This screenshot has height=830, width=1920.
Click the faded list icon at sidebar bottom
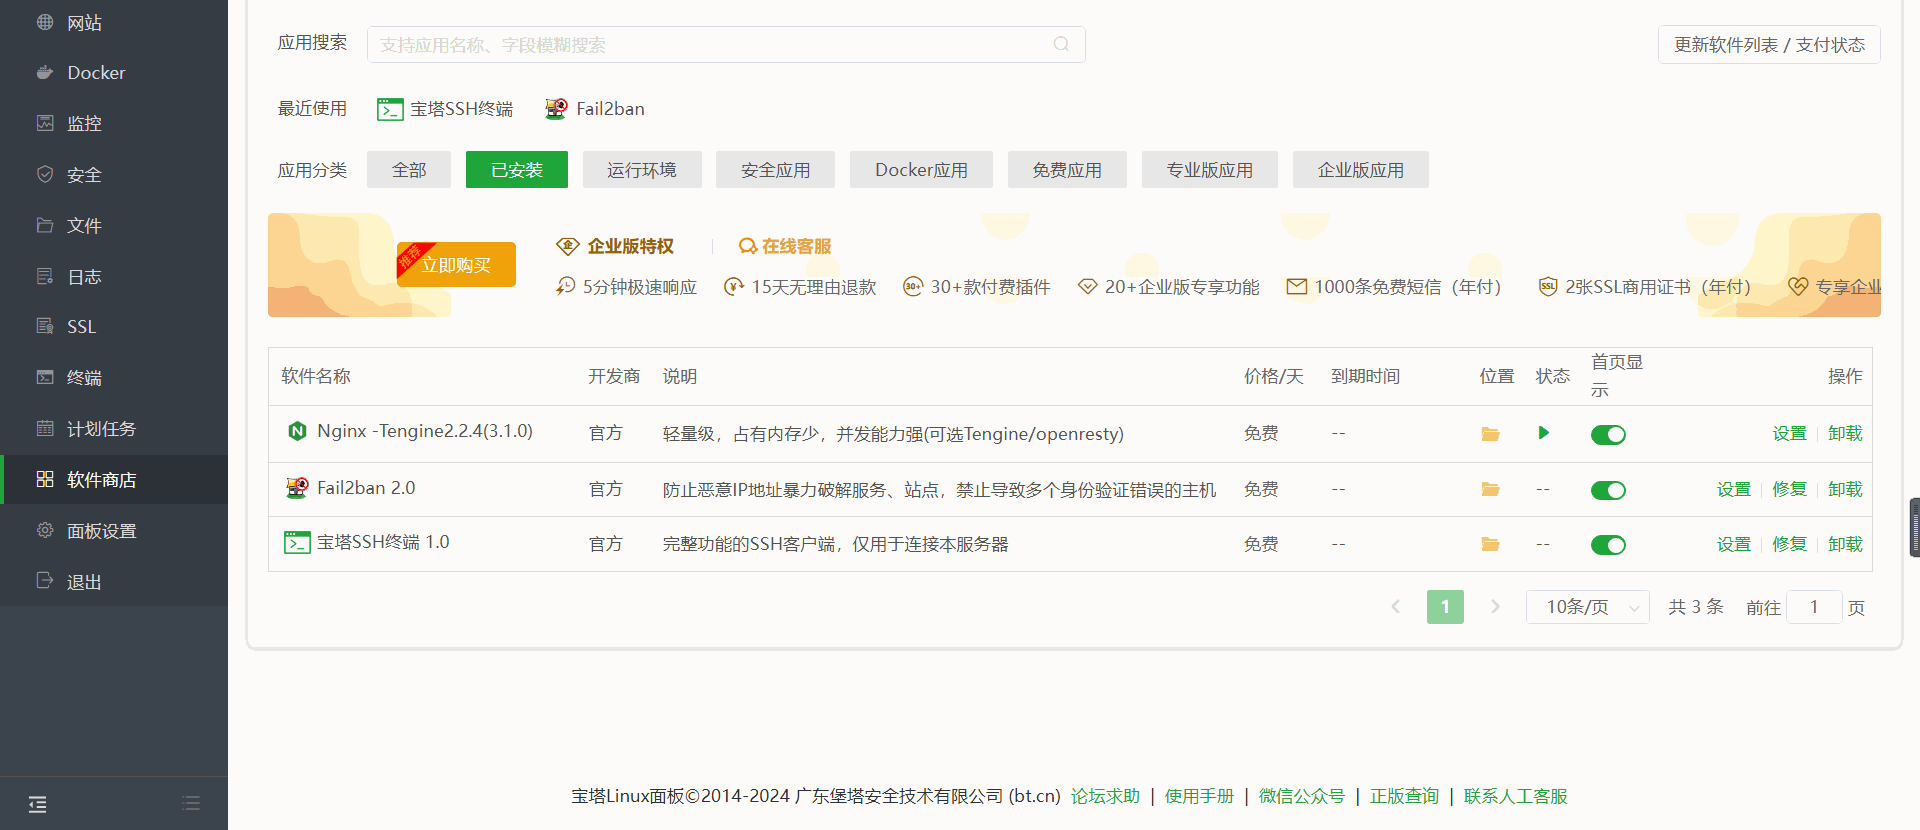[191, 803]
